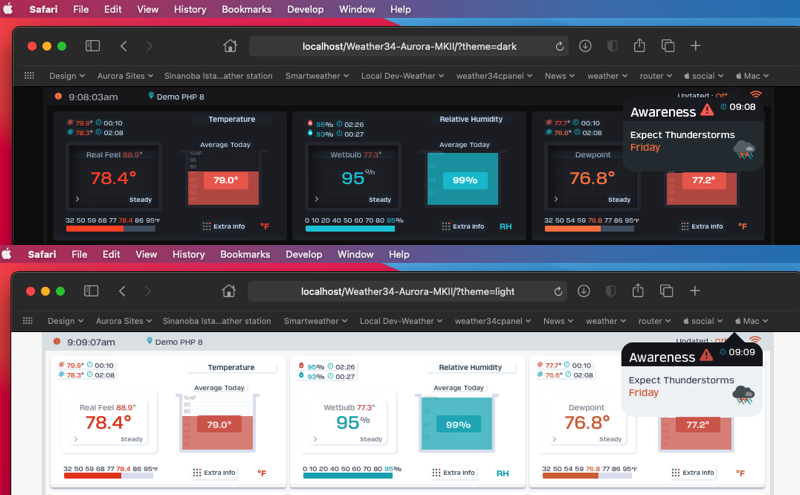The width and height of the screenshot is (800, 495).
Task: Open favorites grid in dark-theme window's bookmarks bar
Action: coord(29,76)
